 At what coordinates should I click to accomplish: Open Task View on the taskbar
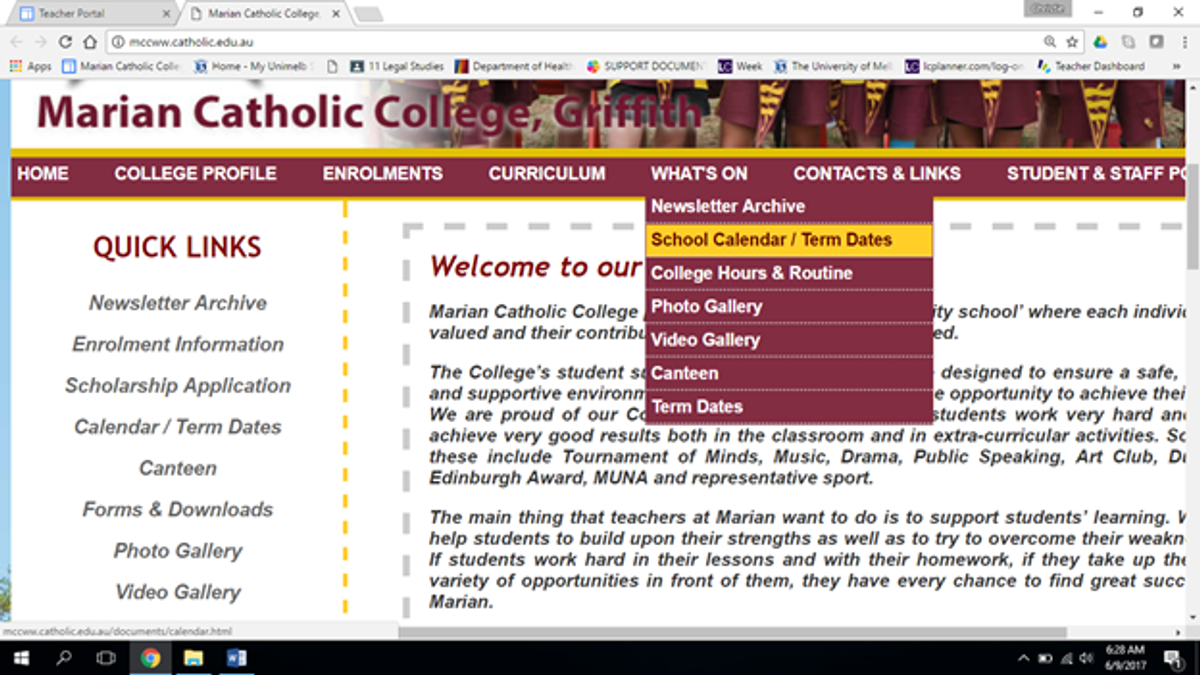pyautogui.click(x=106, y=658)
